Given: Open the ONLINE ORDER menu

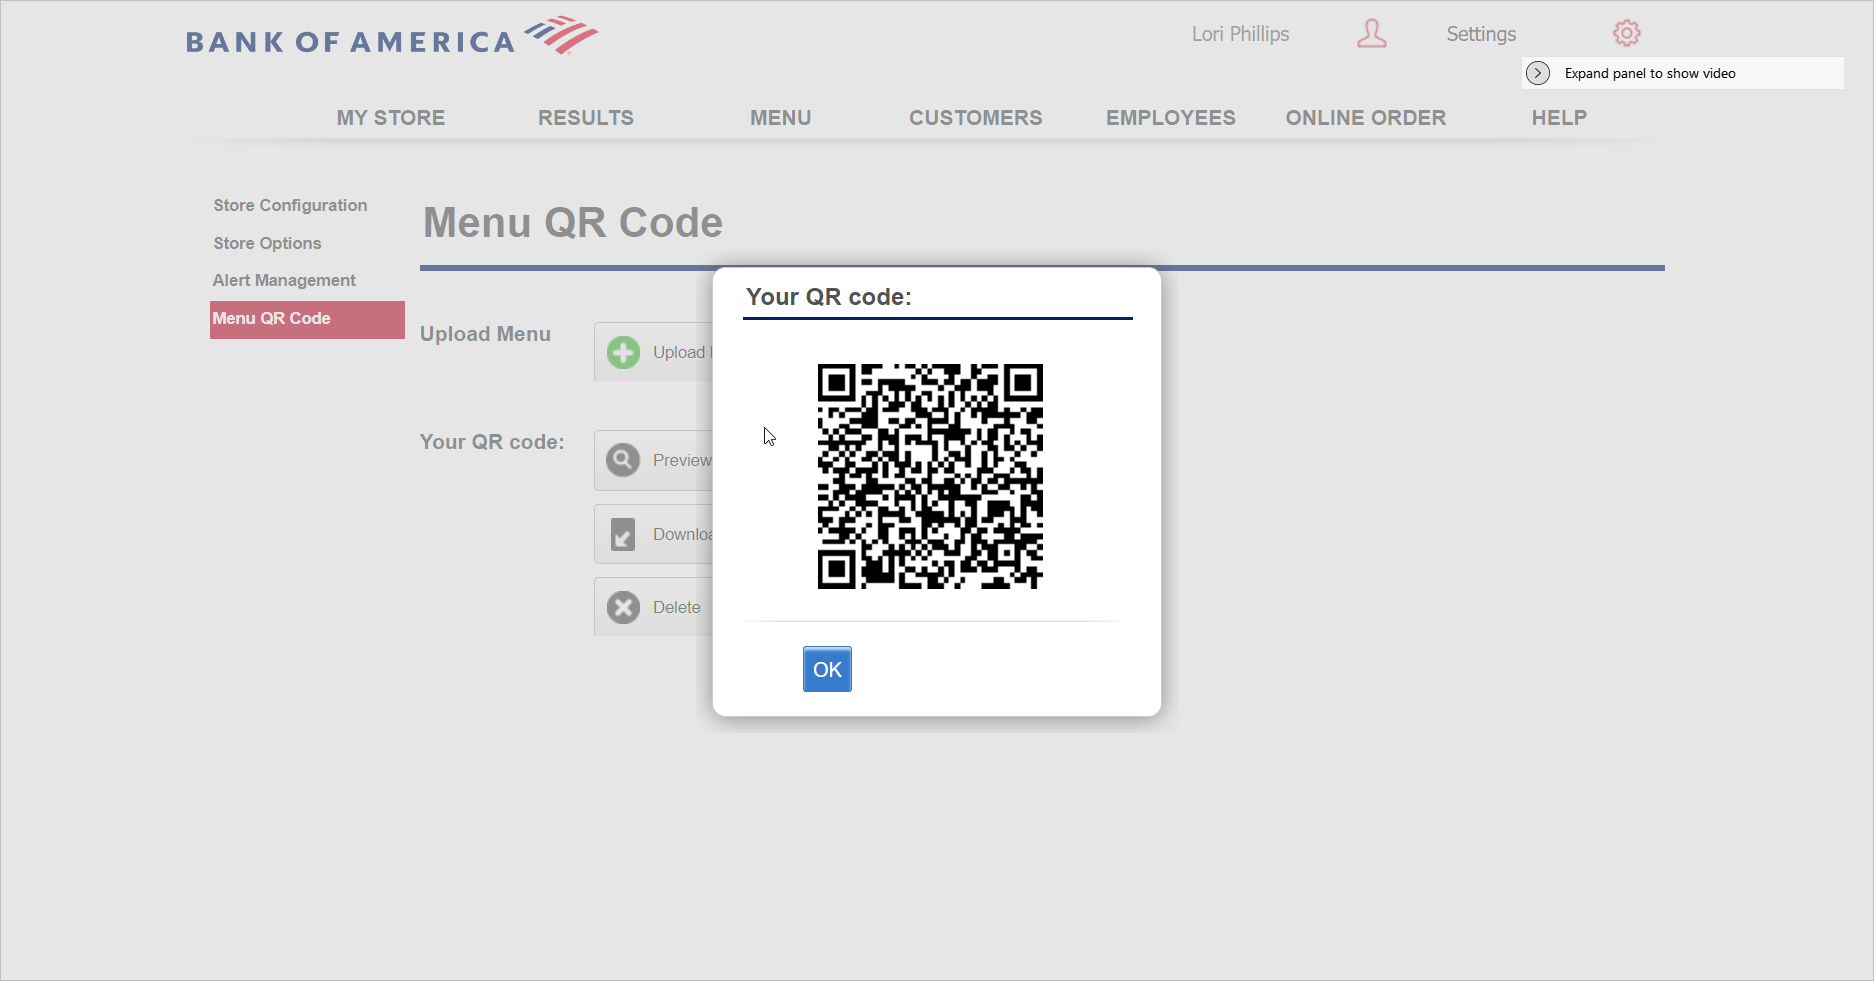Looking at the screenshot, I should tap(1366, 117).
